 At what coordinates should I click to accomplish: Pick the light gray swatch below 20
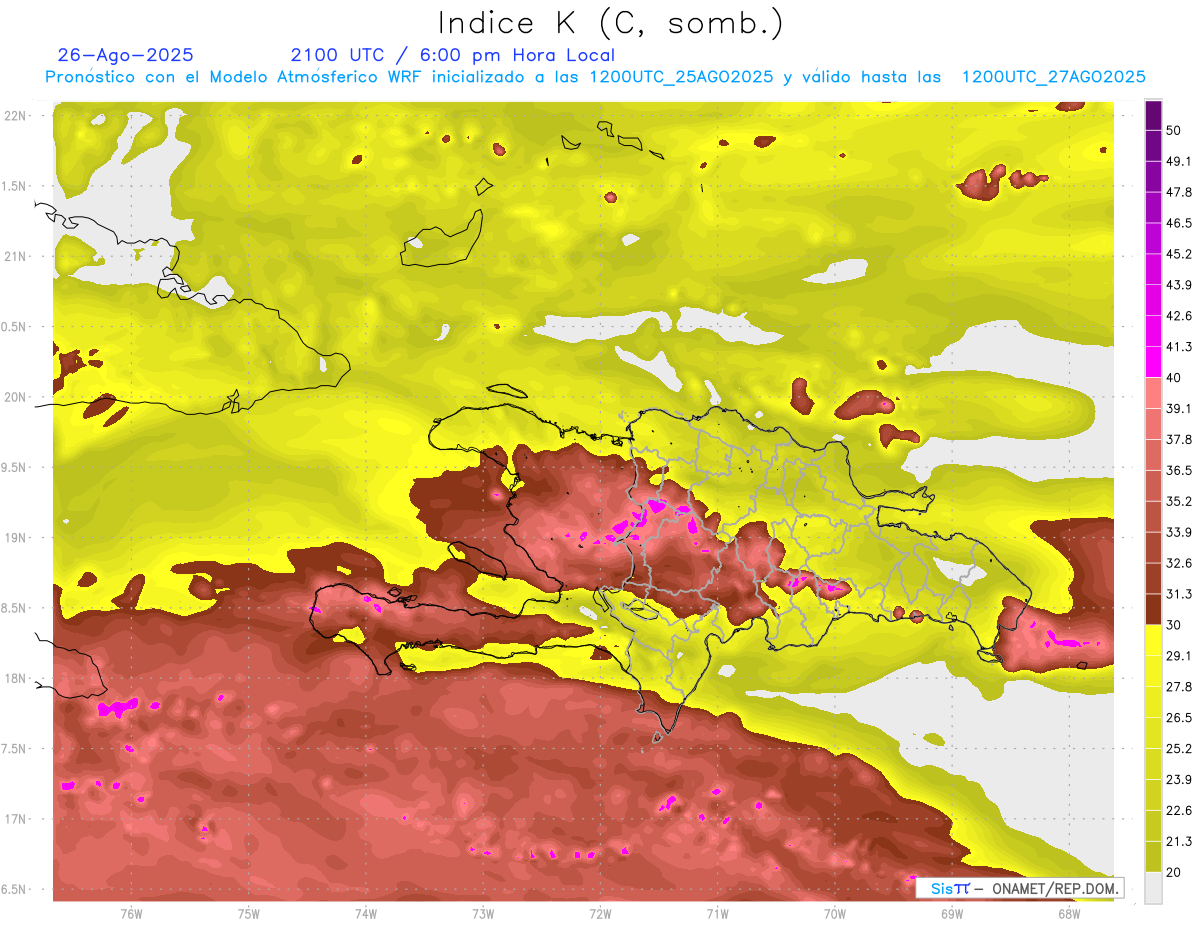[x=1153, y=889]
